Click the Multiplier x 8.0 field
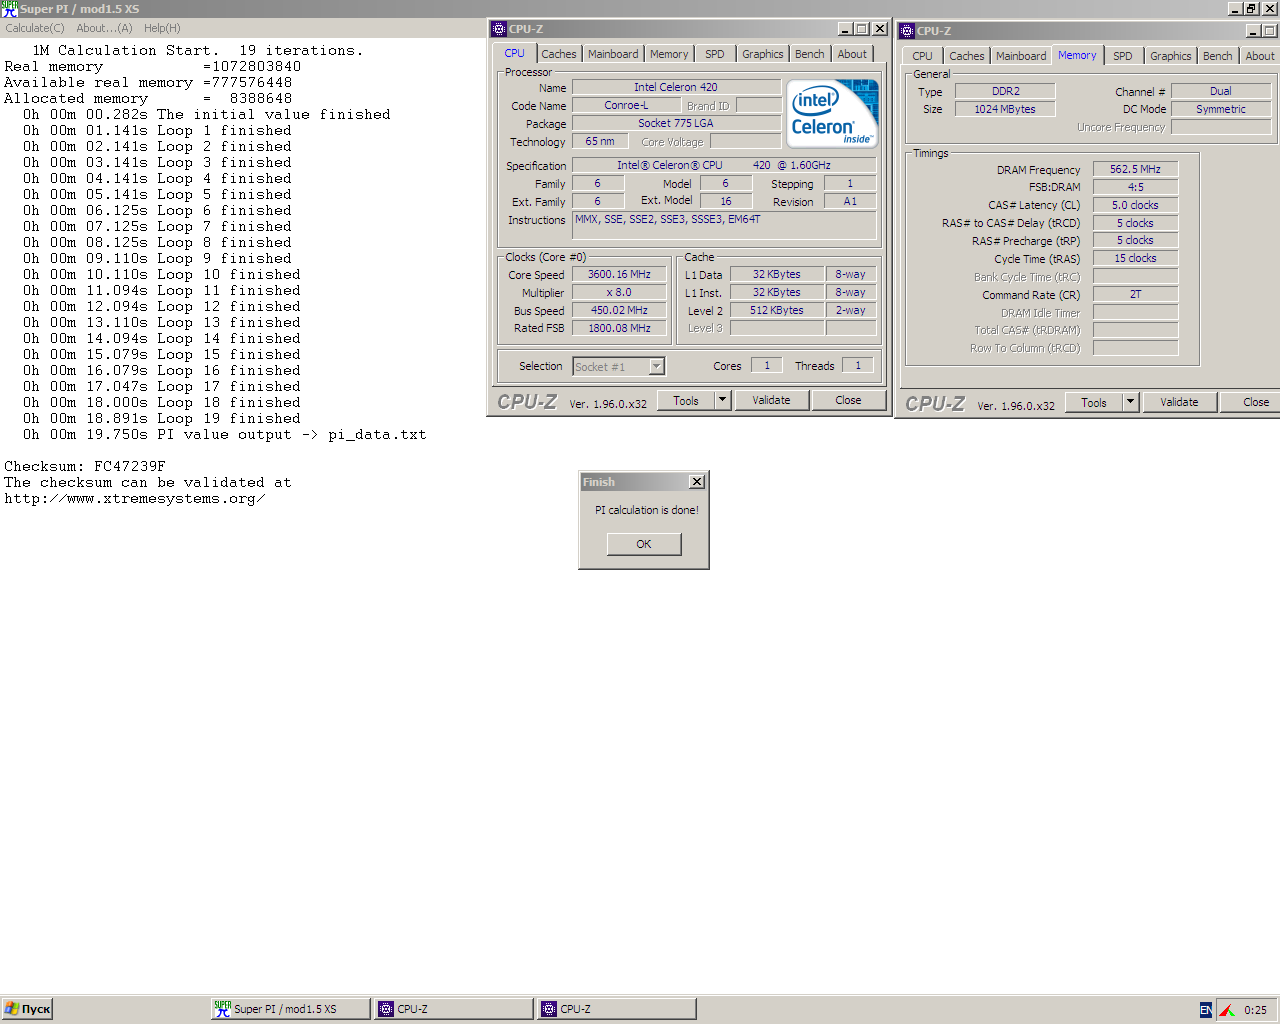Screen dimensions: 1280x1024 (619, 293)
